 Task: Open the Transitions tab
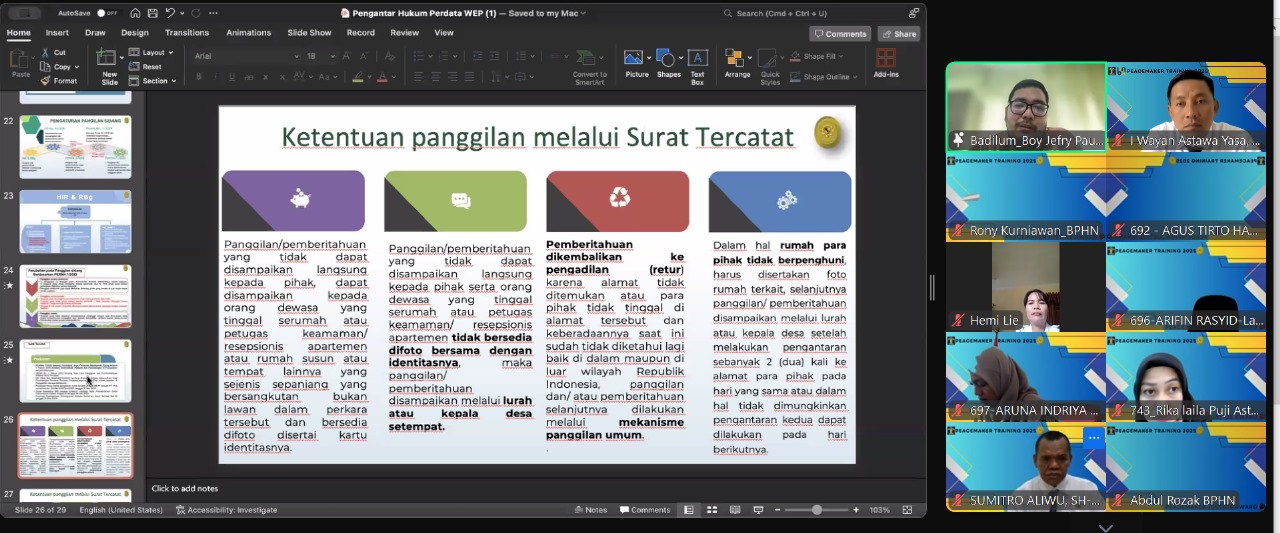[x=187, y=32]
